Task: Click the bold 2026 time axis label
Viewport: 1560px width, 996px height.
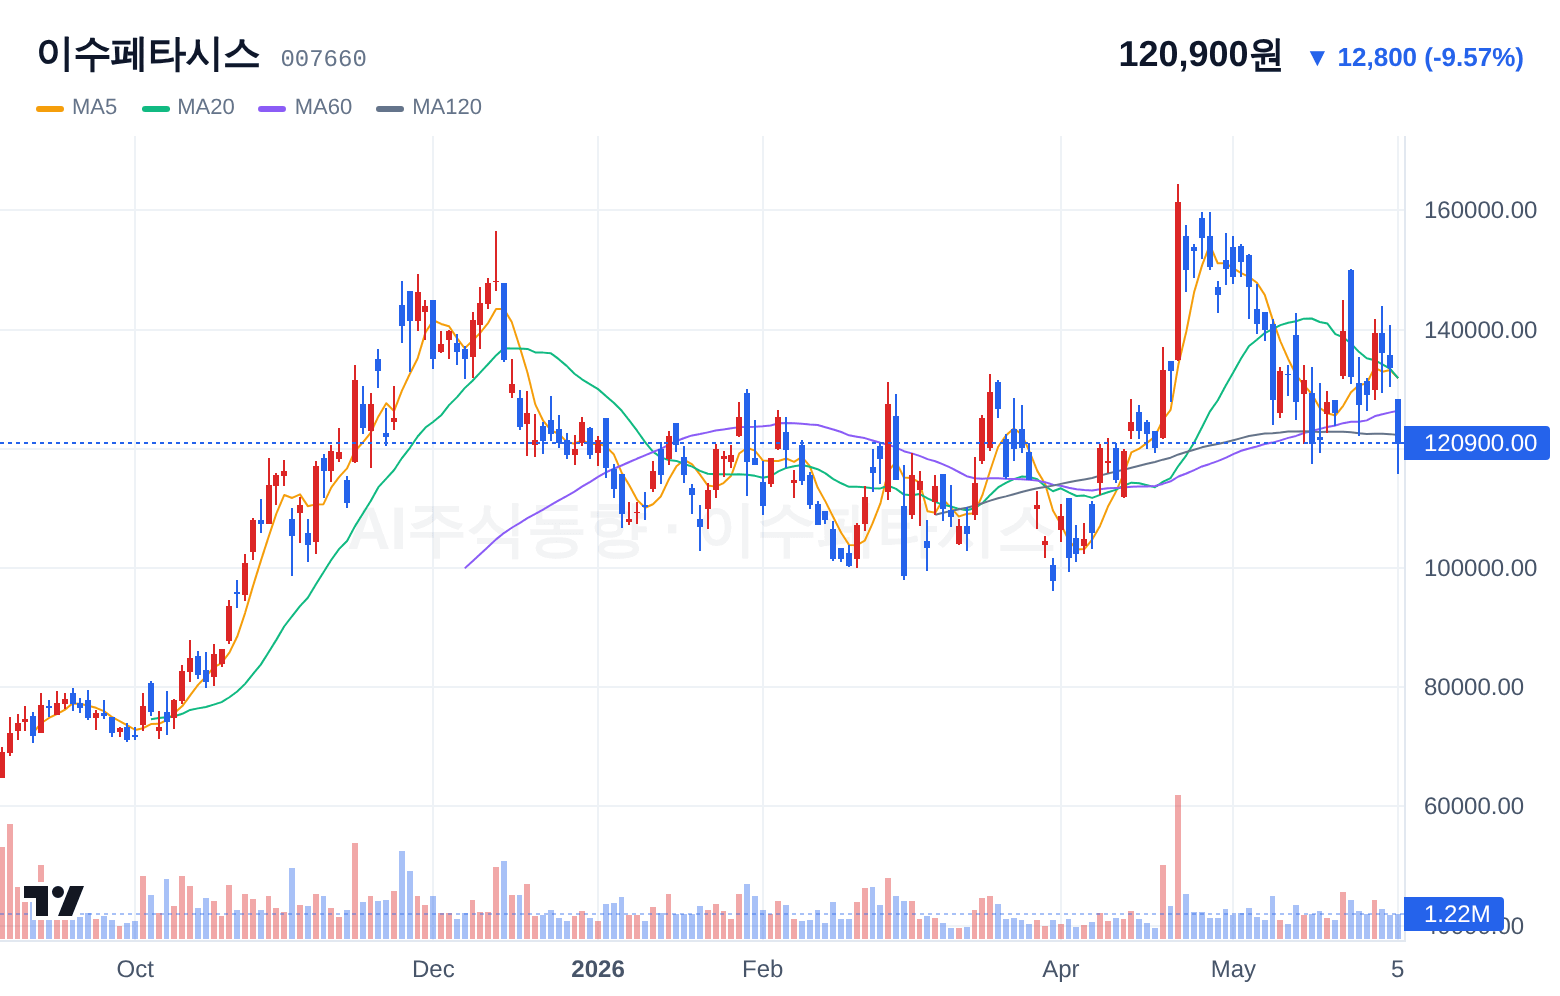Action: click(x=598, y=969)
